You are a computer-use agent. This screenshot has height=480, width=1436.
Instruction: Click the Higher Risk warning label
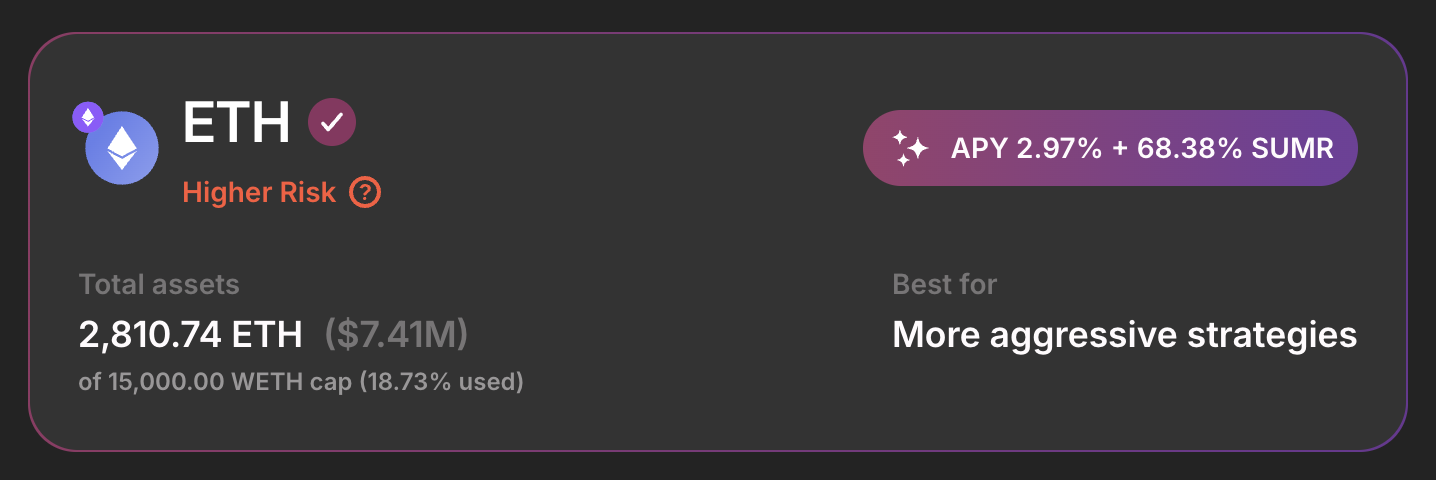click(x=259, y=192)
